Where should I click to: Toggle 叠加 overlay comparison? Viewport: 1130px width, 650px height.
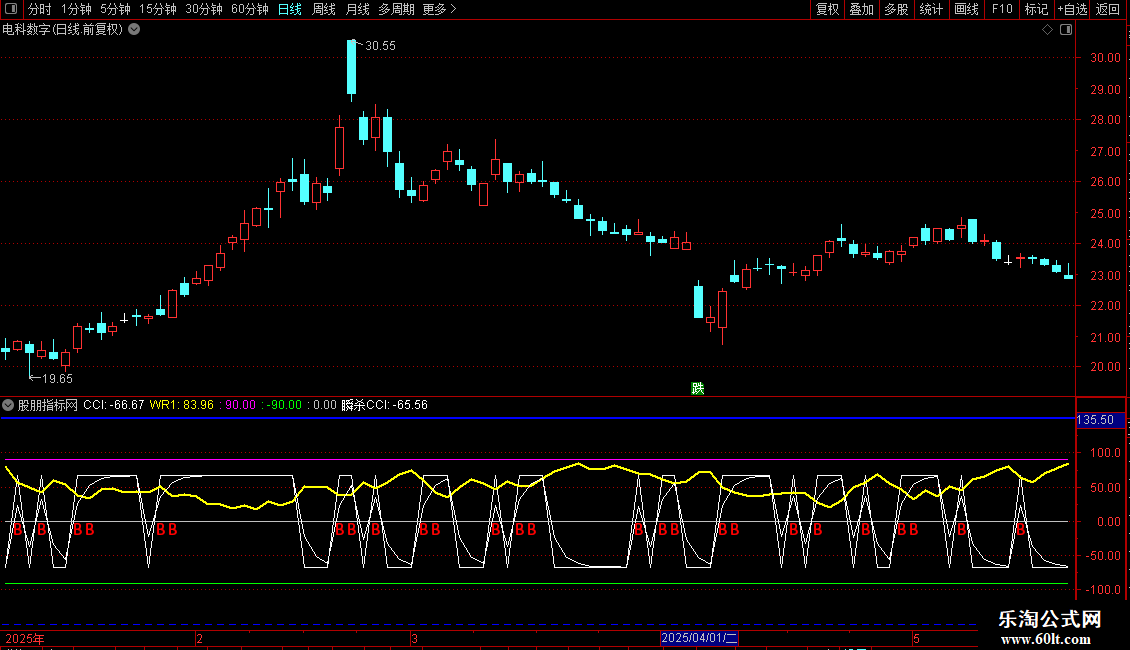861,10
